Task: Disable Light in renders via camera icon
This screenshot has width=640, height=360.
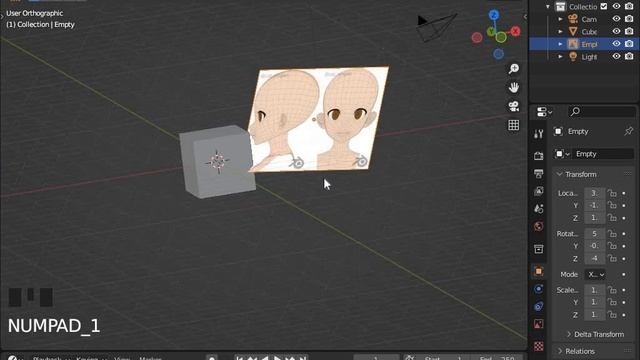Action: coord(629,56)
